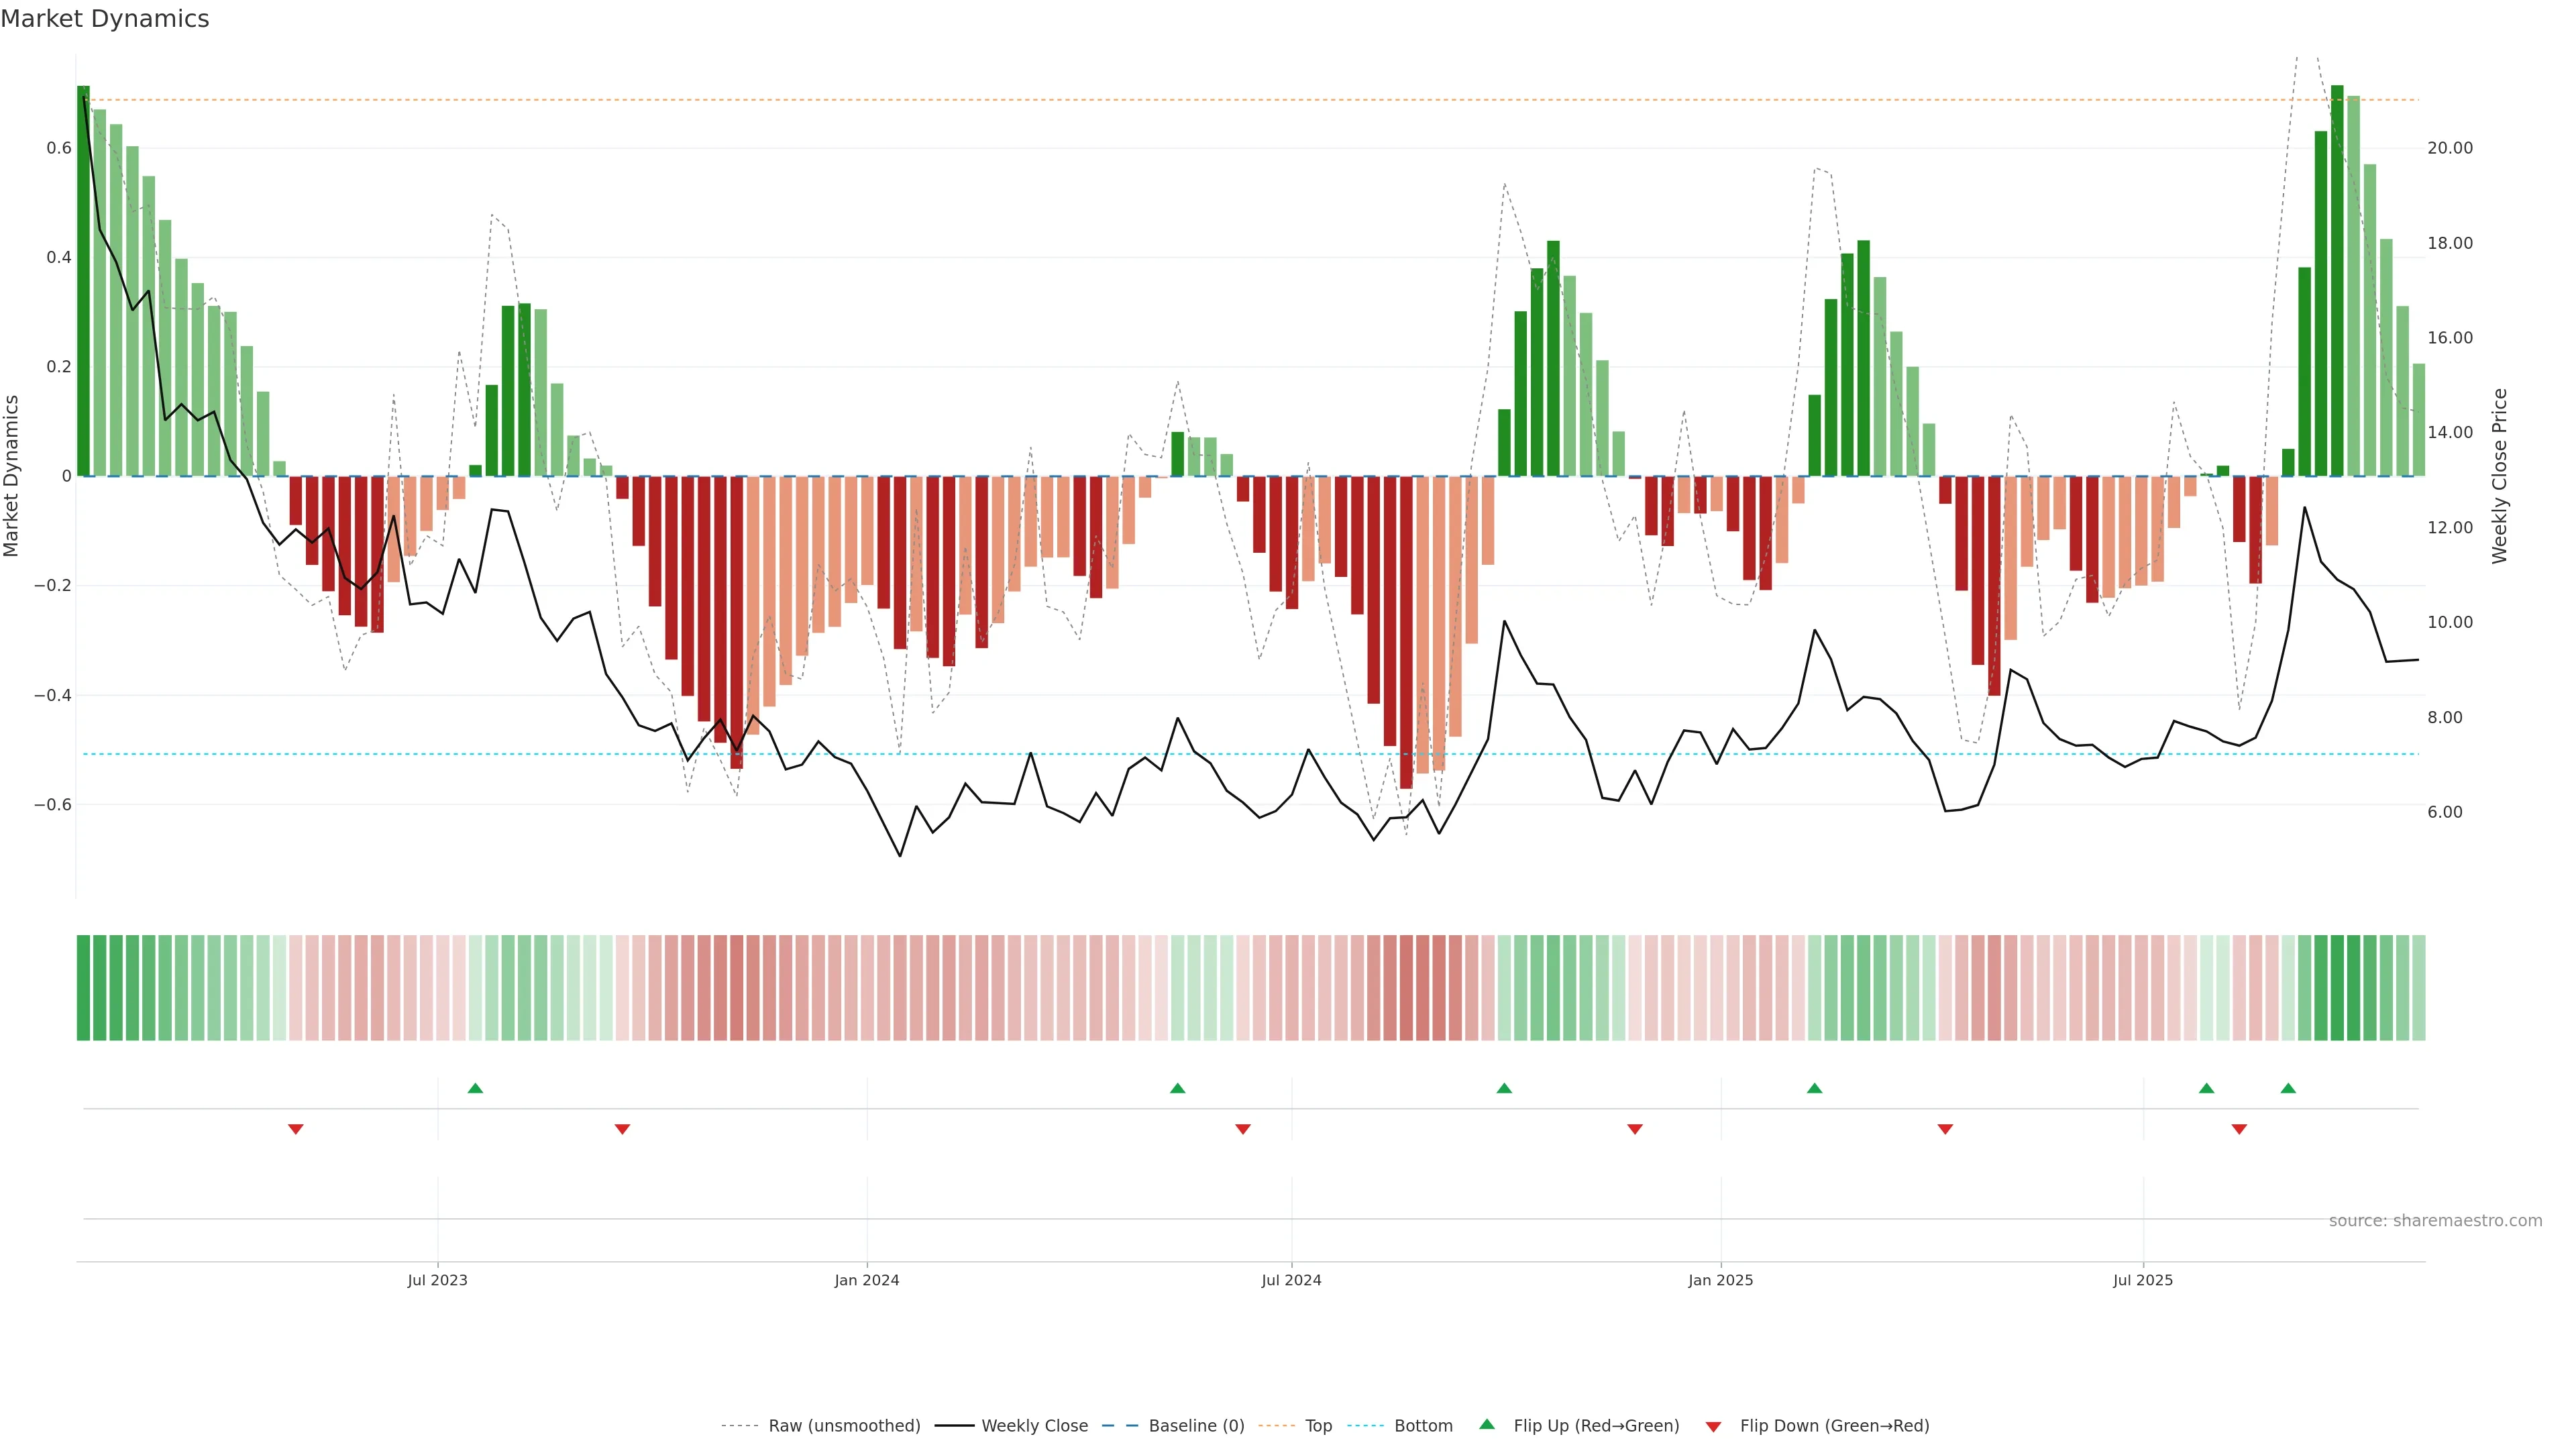Click the first green flip-up triangle marker after Jul 2023
This screenshot has height=1449, width=2576.
click(x=475, y=1088)
